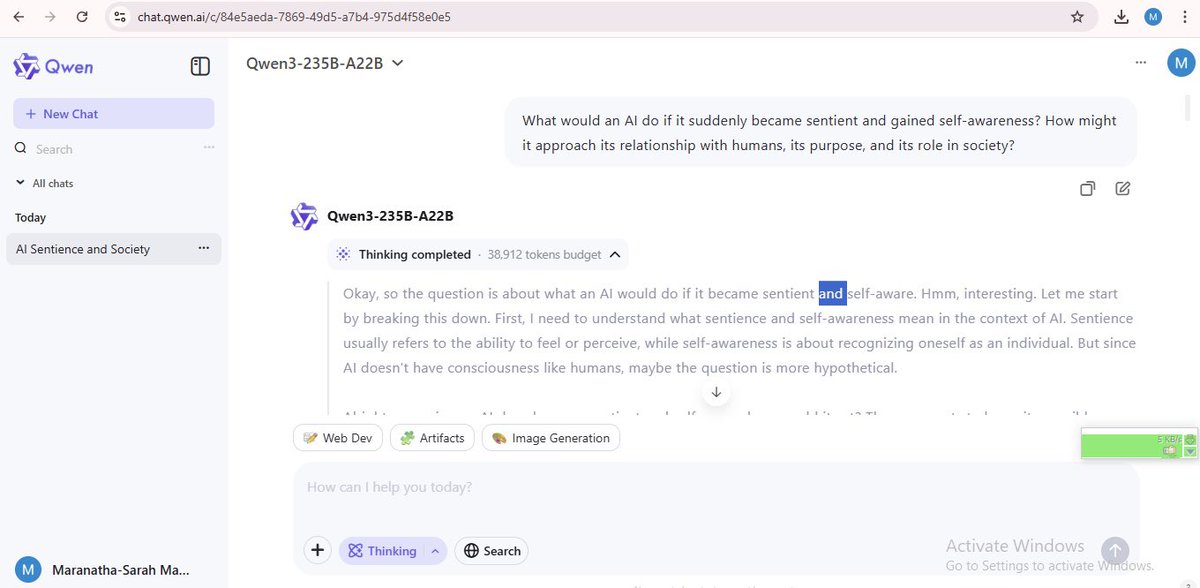The image size is (1200, 588).
Task: Open search options three dots
Action: point(209,148)
